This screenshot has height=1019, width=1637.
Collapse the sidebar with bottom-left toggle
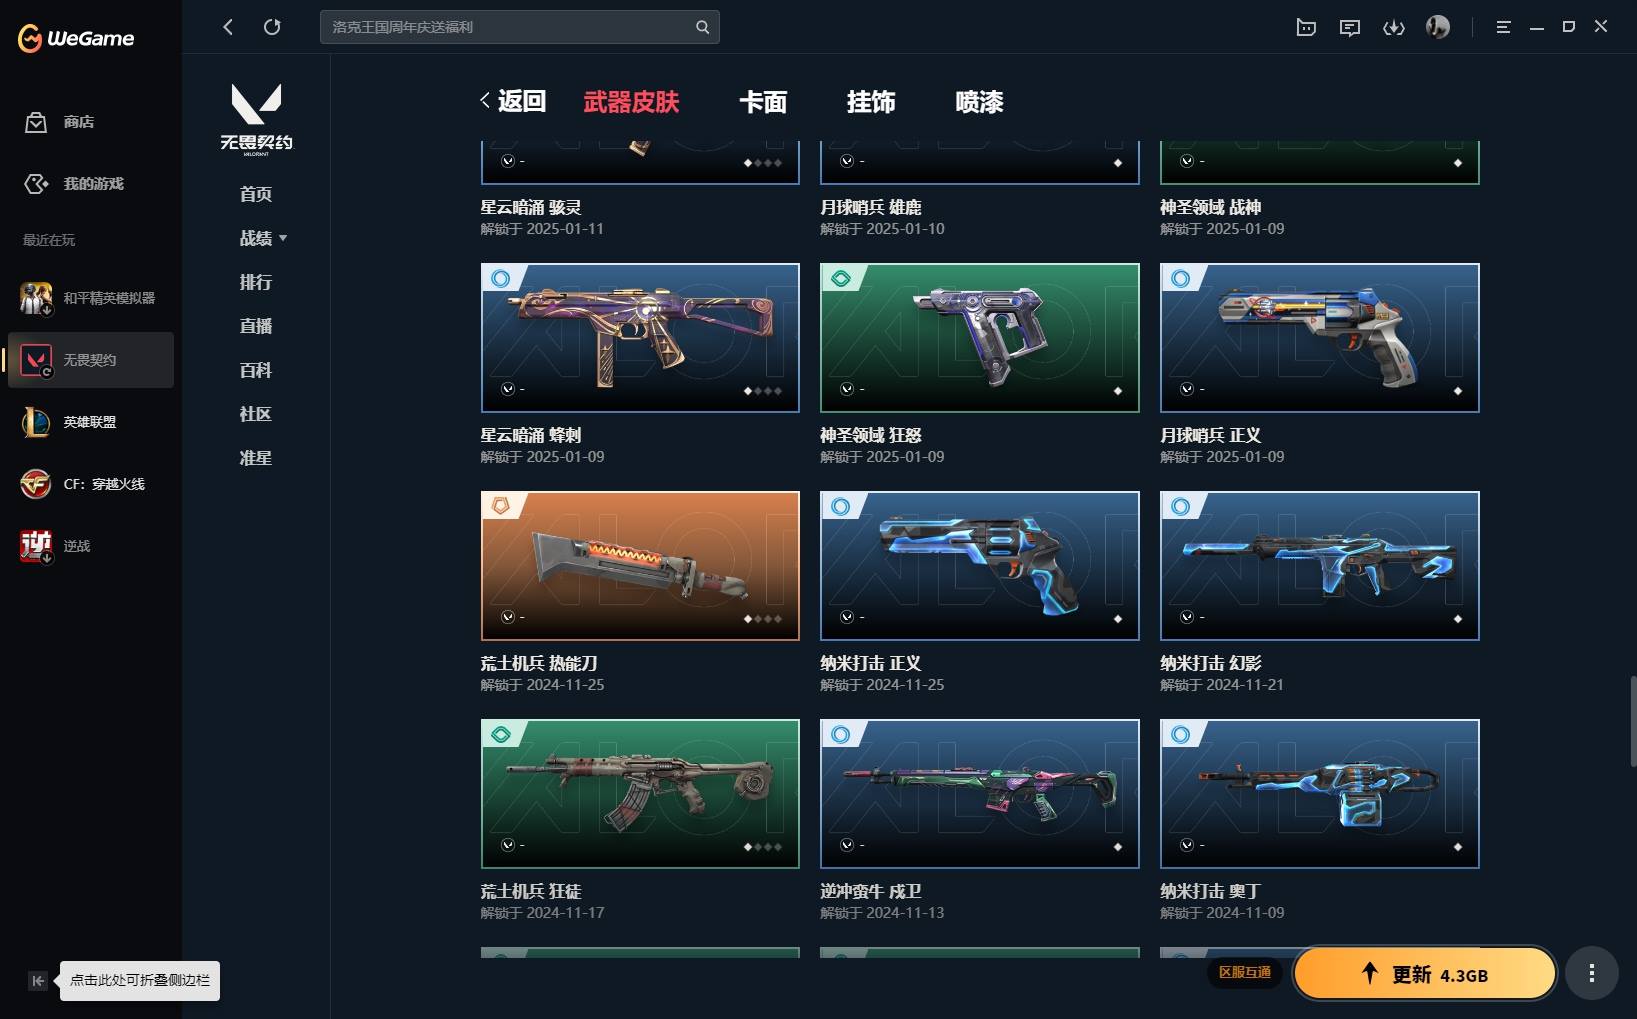pos(37,981)
